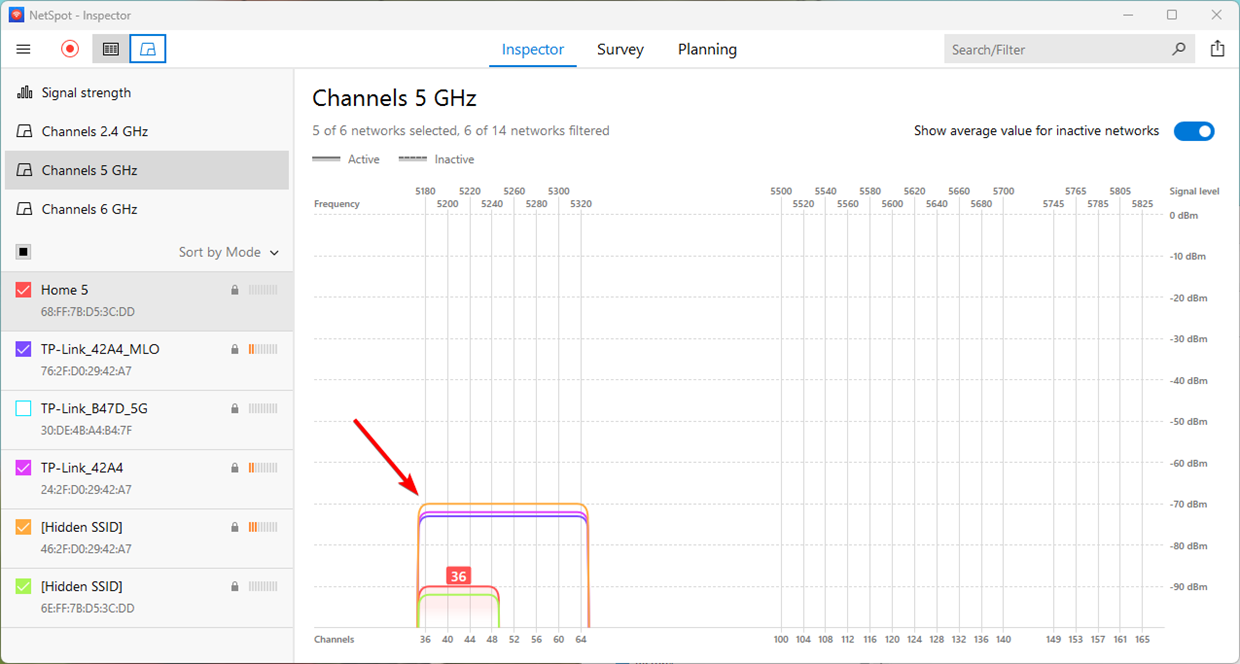This screenshot has width=1240, height=664.
Task: Switch to table view icon
Action: 110,48
